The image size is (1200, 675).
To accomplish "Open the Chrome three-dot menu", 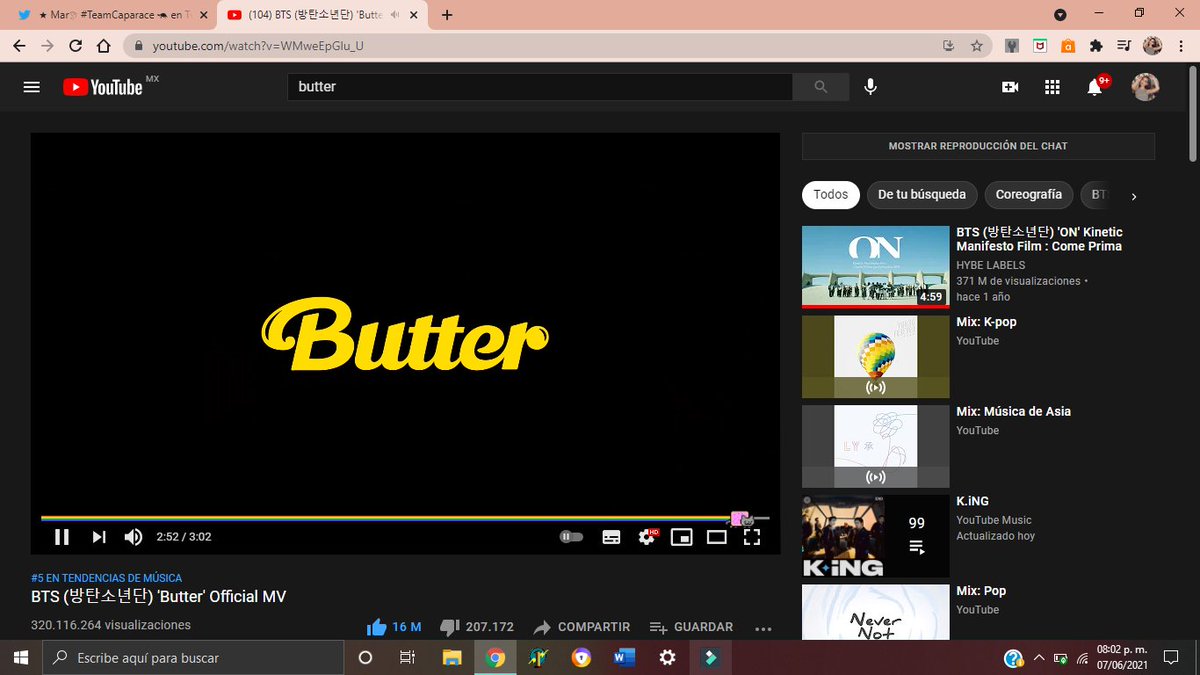I will pyautogui.click(x=1181, y=46).
